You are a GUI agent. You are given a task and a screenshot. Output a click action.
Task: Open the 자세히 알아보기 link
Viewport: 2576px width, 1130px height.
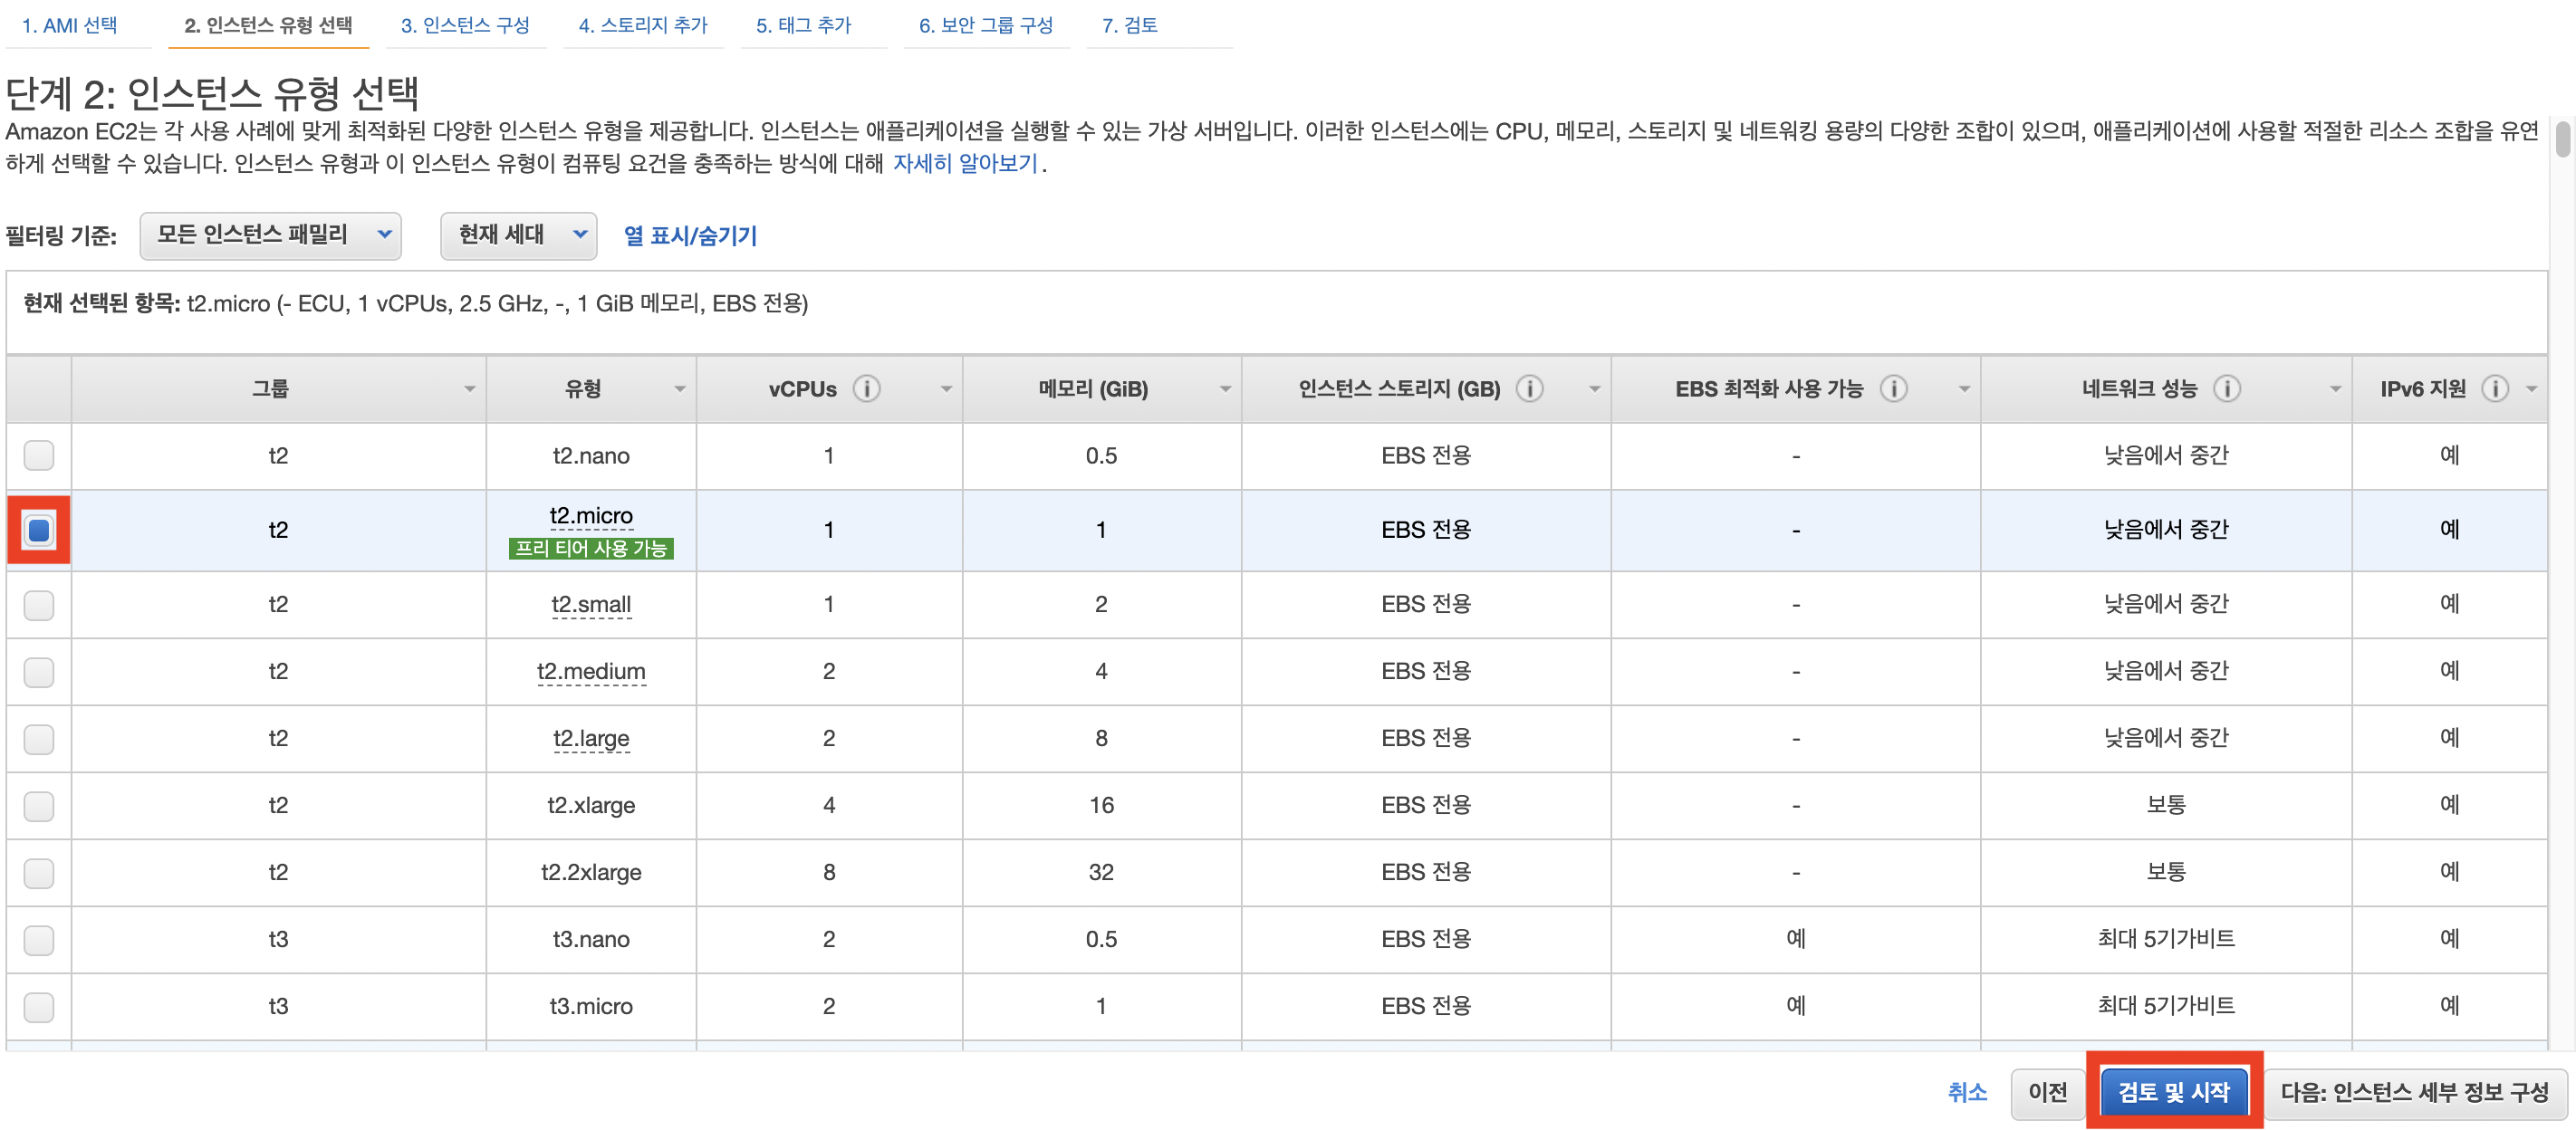coord(964,163)
